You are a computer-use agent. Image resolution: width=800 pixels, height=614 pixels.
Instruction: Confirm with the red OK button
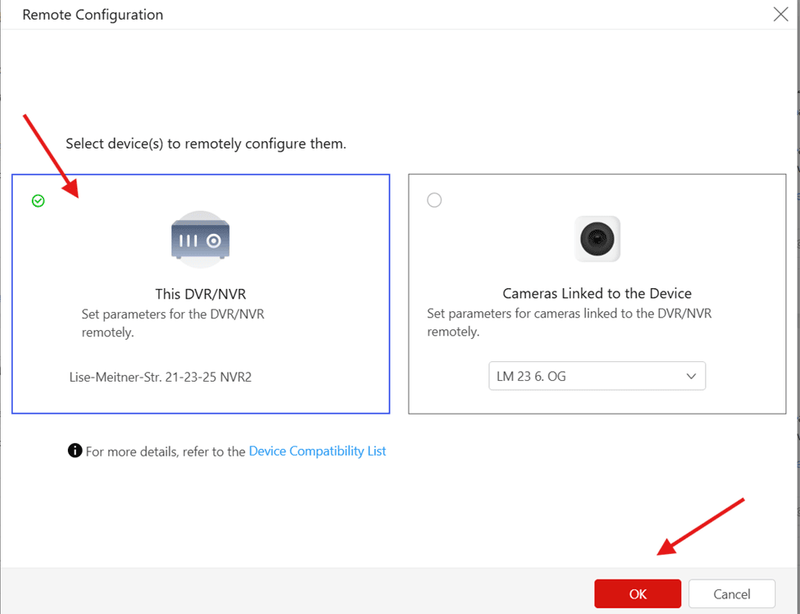(638, 594)
